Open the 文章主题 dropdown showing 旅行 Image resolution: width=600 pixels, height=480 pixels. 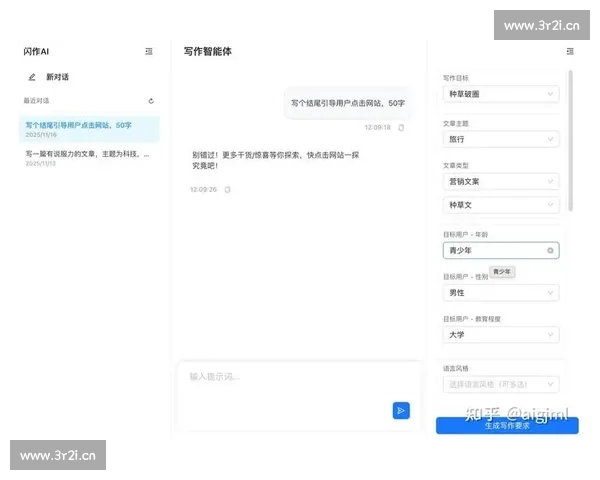pos(501,139)
